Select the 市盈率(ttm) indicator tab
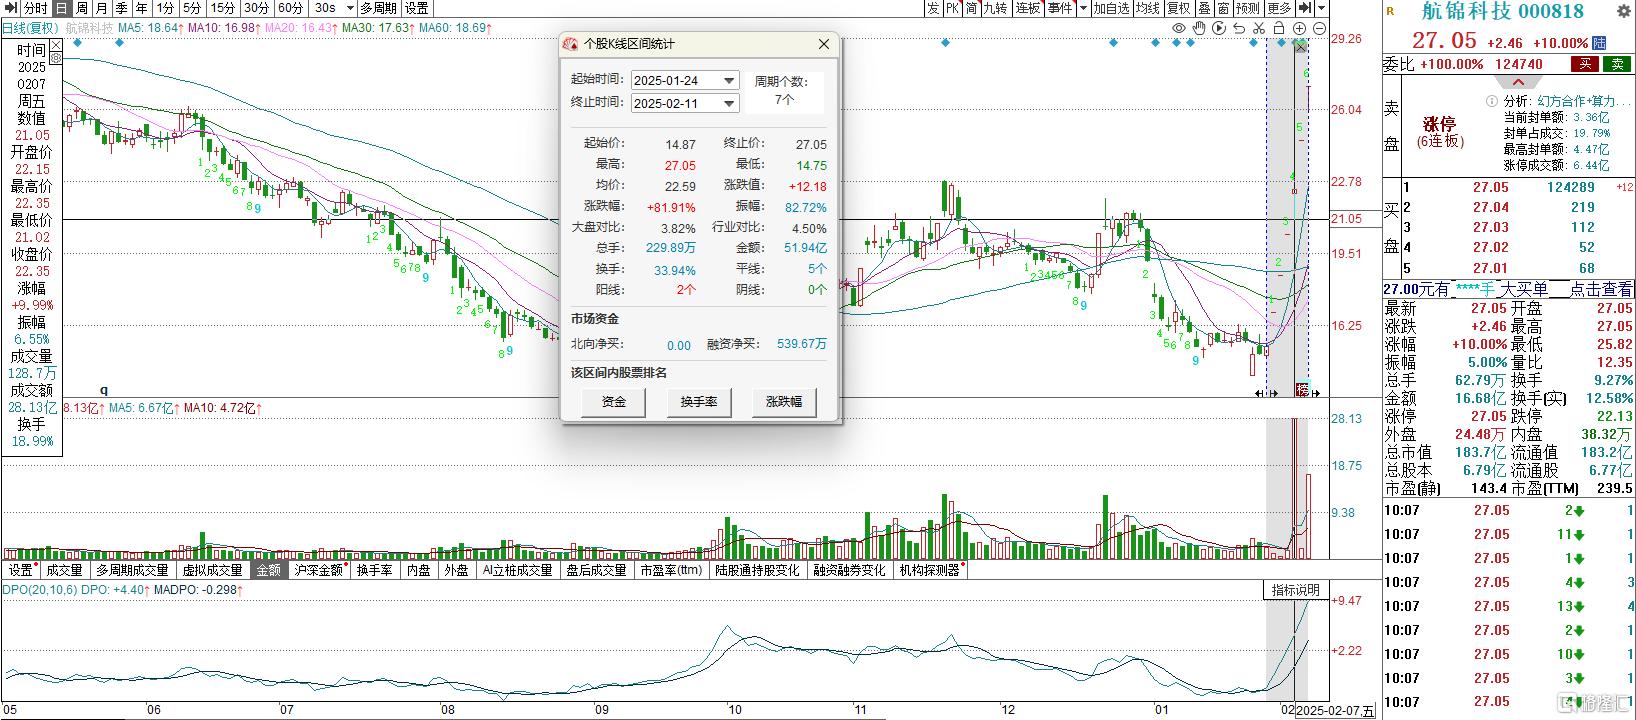Image resolution: width=1636 pixels, height=720 pixels. 670,570
